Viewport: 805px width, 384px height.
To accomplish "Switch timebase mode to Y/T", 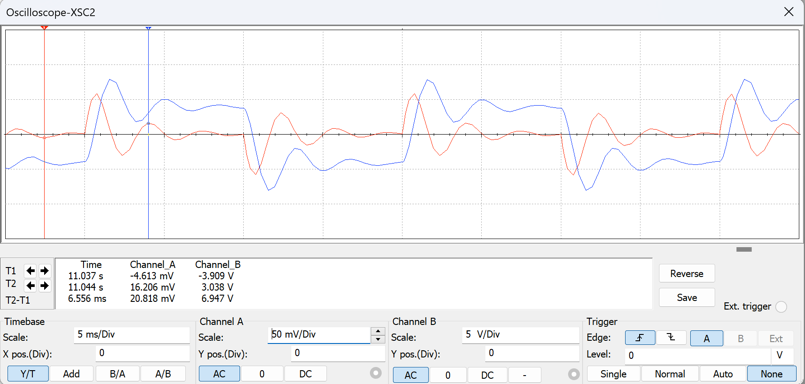I will [x=28, y=374].
